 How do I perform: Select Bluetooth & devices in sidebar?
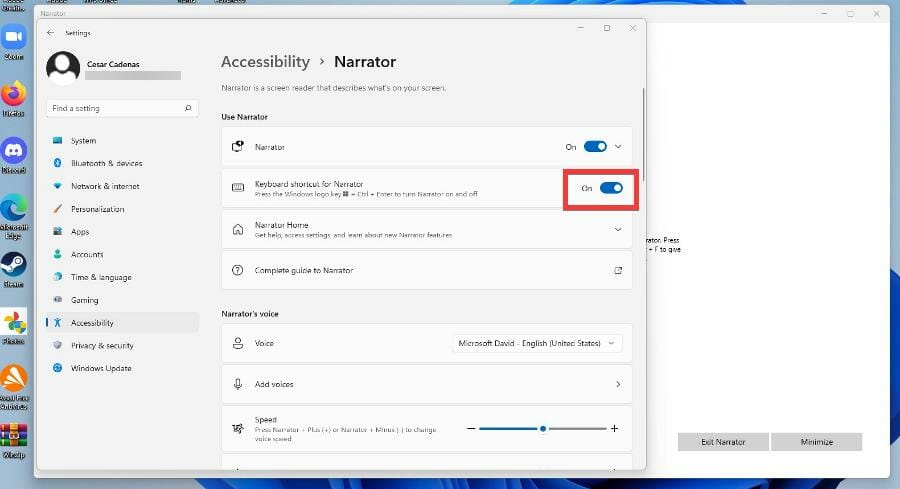[x=122, y=163]
